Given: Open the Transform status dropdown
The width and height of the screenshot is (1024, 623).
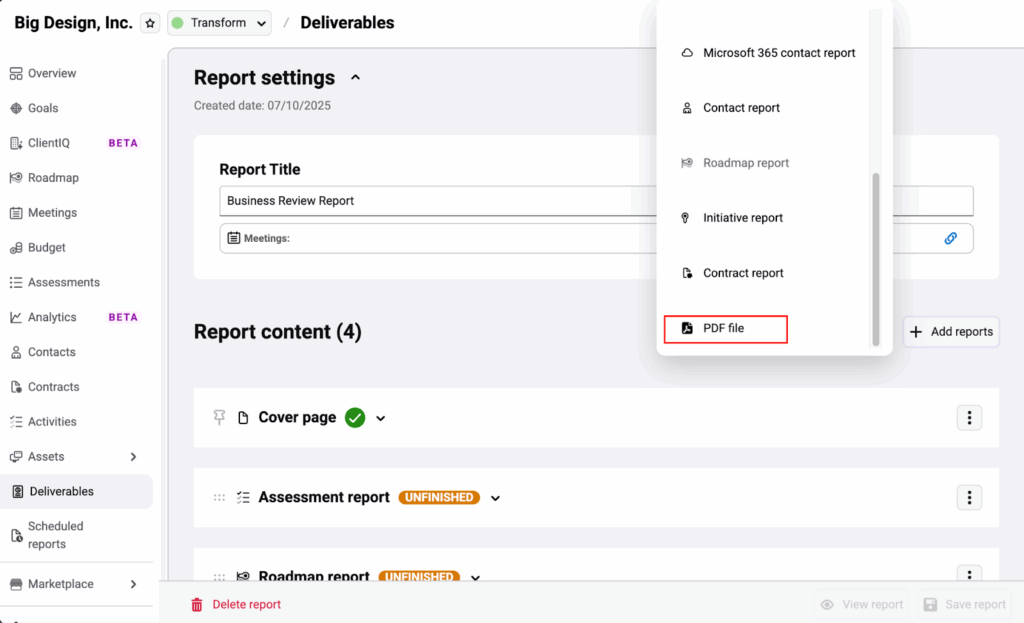Looking at the screenshot, I should pyautogui.click(x=219, y=23).
